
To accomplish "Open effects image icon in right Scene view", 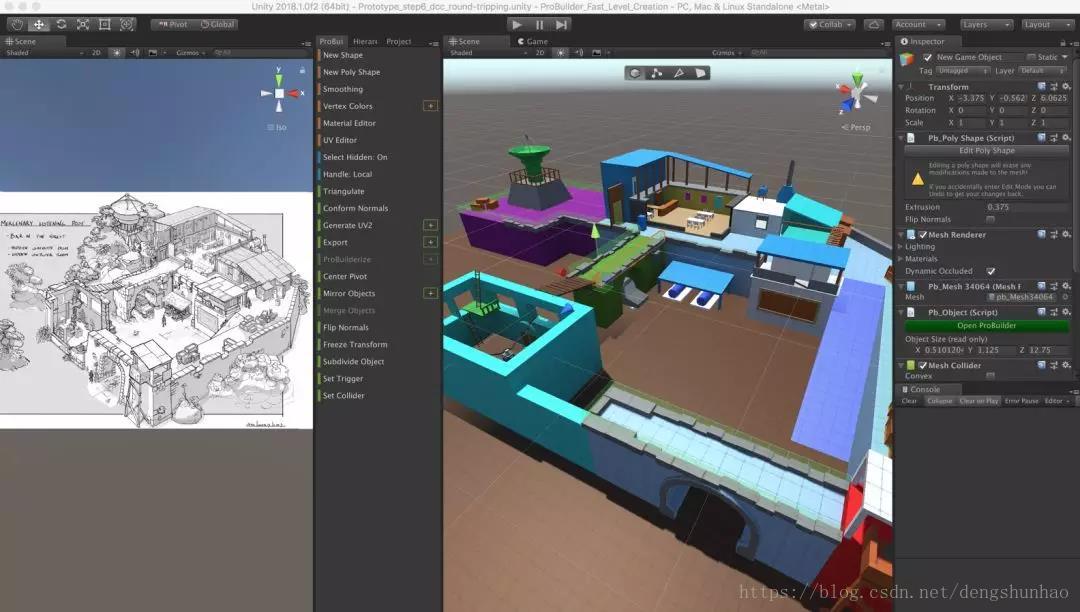I will pyautogui.click(x=596, y=52).
